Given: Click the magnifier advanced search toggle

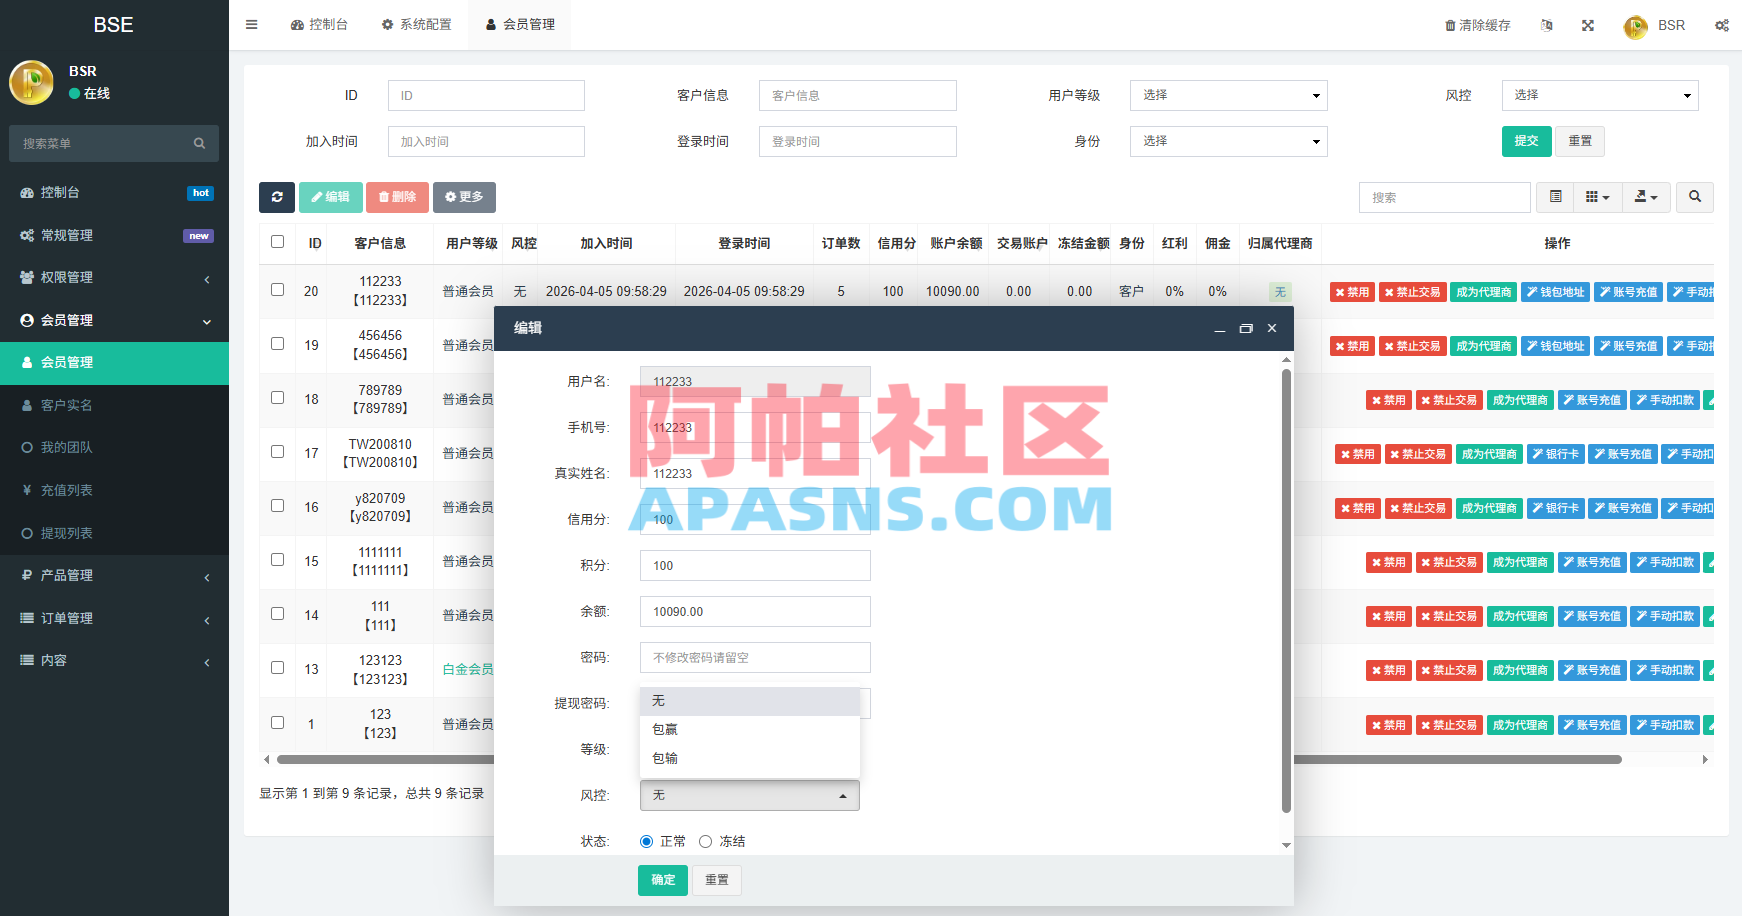Looking at the screenshot, I should [x=1695, y=197].
